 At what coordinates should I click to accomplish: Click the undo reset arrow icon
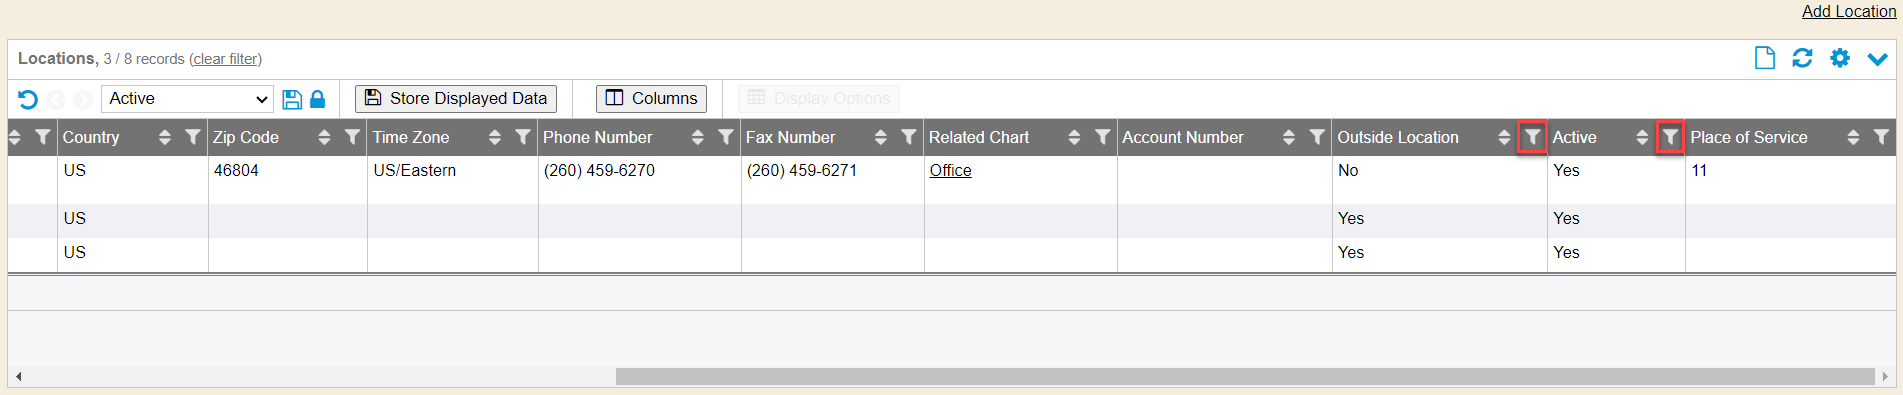pyautogui.click(x=28, y=99)
